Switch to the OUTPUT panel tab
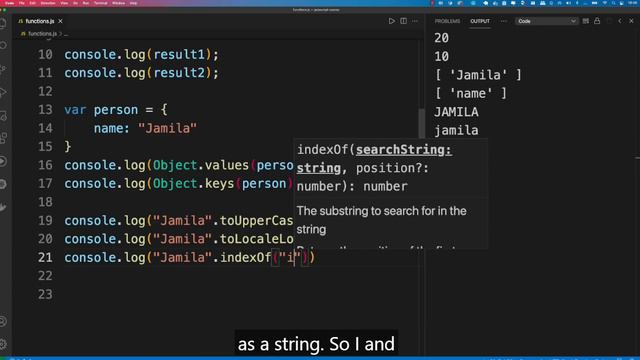 click(x=480, y=21)
